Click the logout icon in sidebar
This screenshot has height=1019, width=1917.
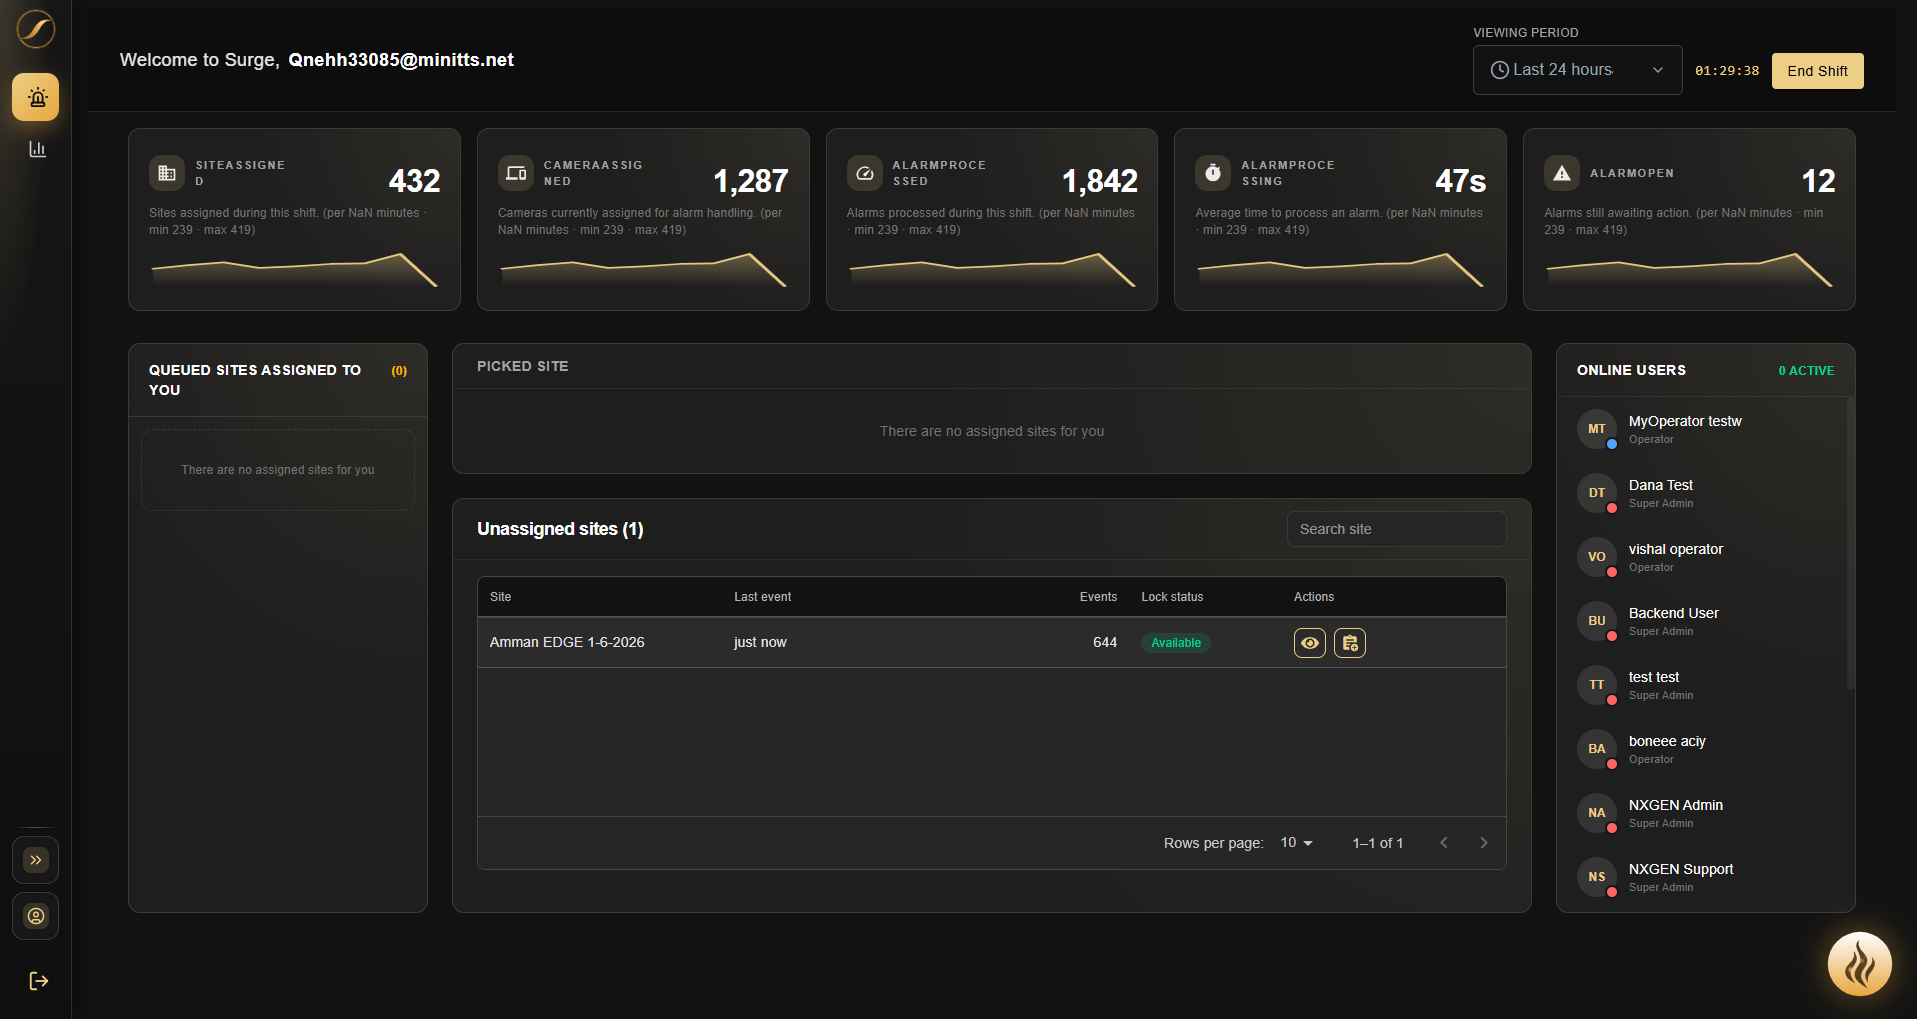coord(38,981)
